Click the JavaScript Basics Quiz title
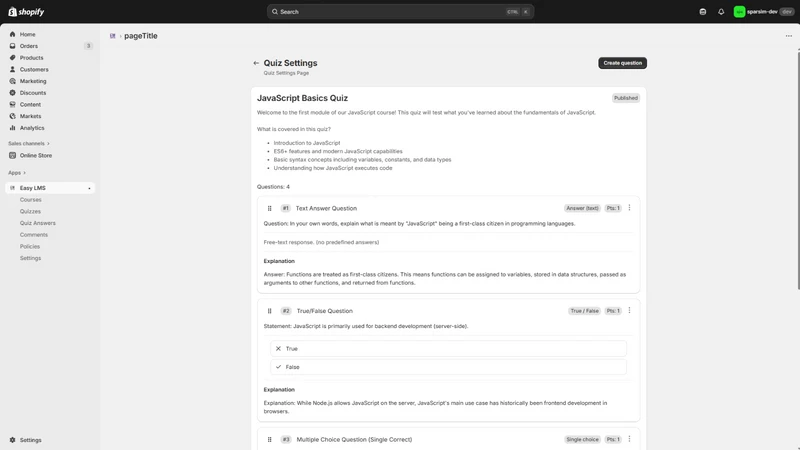The height and width of the screenshot is (450, 800). point(302,98)
